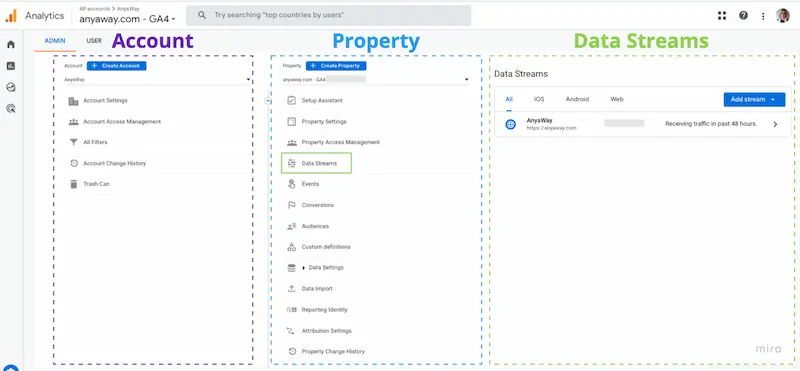Open the Reports bar-chart sidebar icon
This screenshot has height=371, width=800.
point(11,66)
